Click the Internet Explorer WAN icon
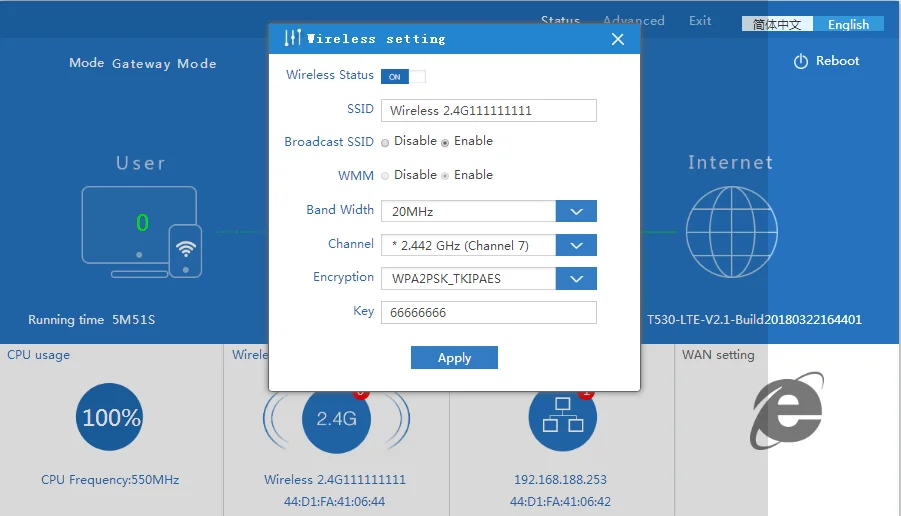Image resolution: width=901 pixels, height=516 pixels. pos(788,409)
